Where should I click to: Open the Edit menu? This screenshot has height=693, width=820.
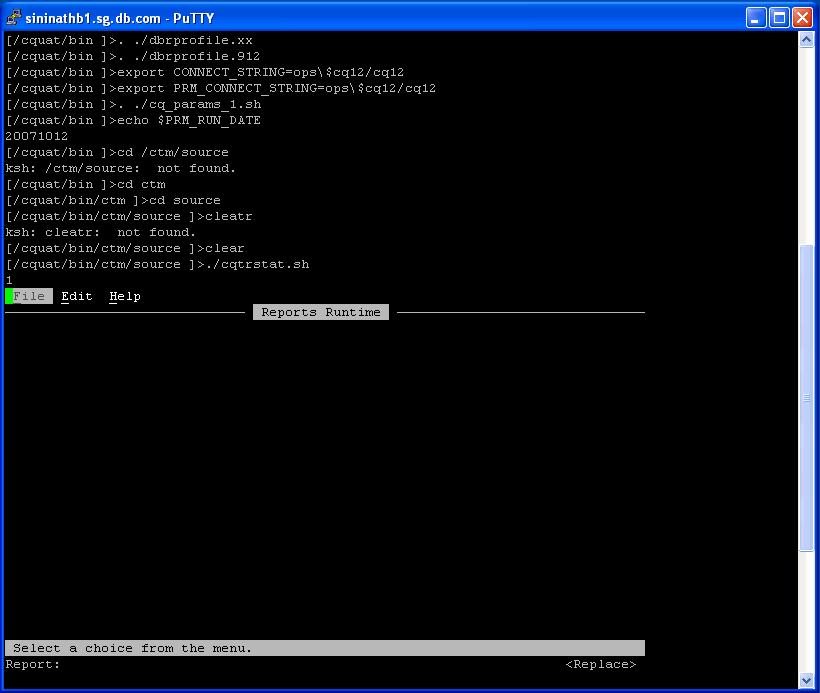point(76,296)
